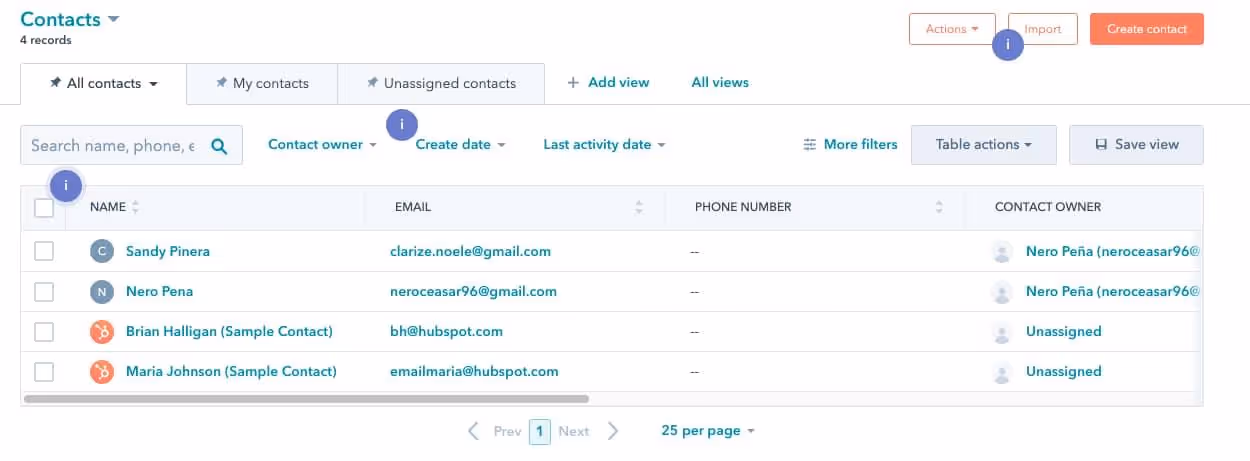Screen dimensions: 1250x461
Task: Click Brian Halligan's HubSpot avatar icon
Action: coord(102,331)
